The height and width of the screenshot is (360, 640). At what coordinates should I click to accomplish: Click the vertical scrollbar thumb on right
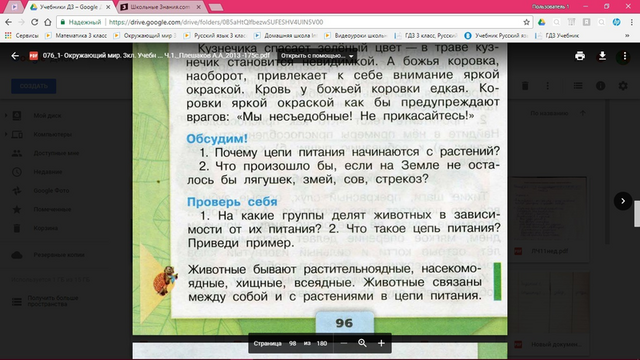click(637, 214)
